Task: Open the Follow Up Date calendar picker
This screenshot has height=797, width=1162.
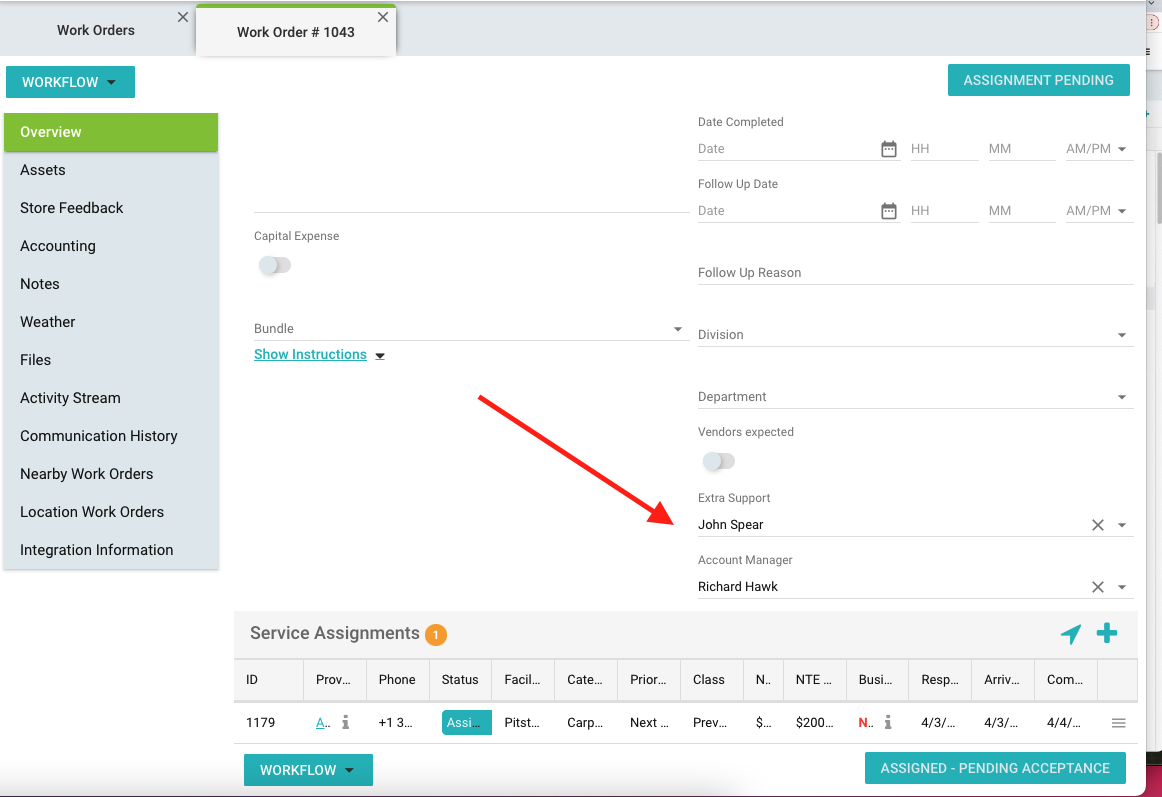Action: coord(888,211)
